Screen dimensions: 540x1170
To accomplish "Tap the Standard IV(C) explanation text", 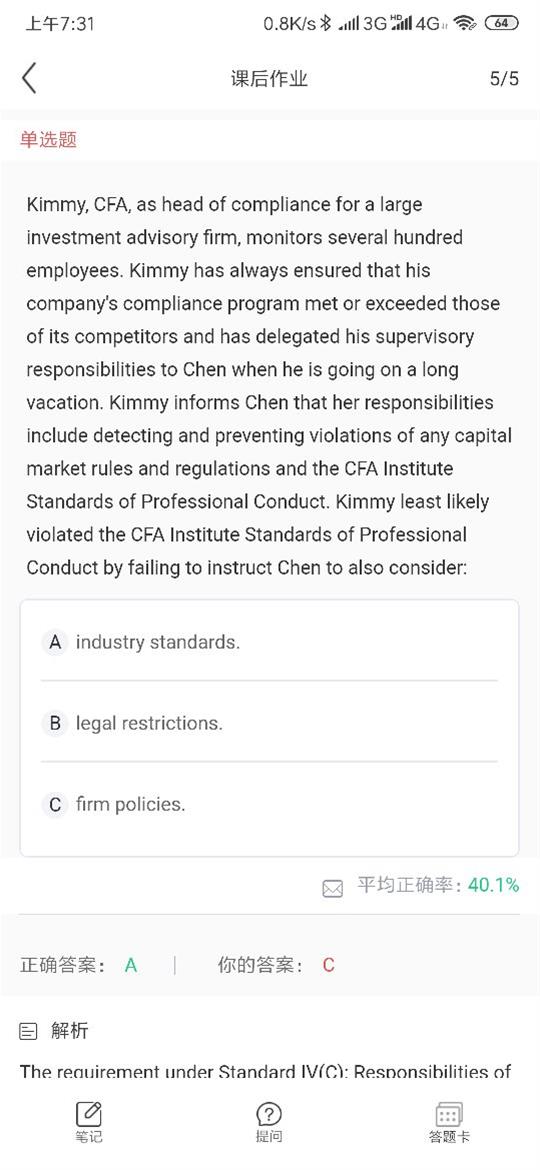I will [266, 1072].
